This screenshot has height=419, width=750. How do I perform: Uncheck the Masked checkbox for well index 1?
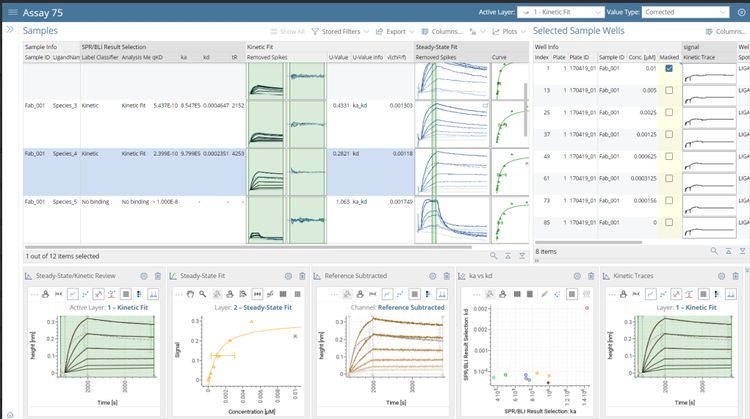[x=668, y=68]
